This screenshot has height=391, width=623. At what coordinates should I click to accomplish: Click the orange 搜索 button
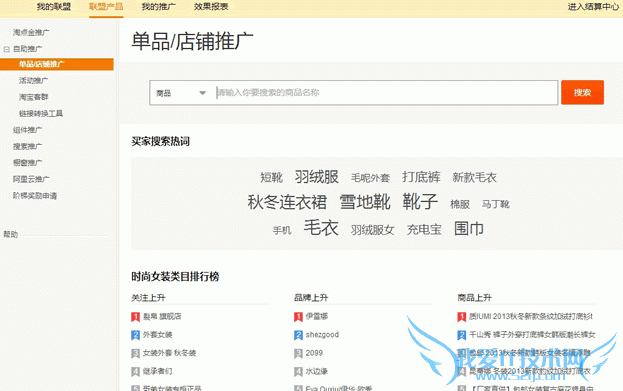click(x=582, y=93)
